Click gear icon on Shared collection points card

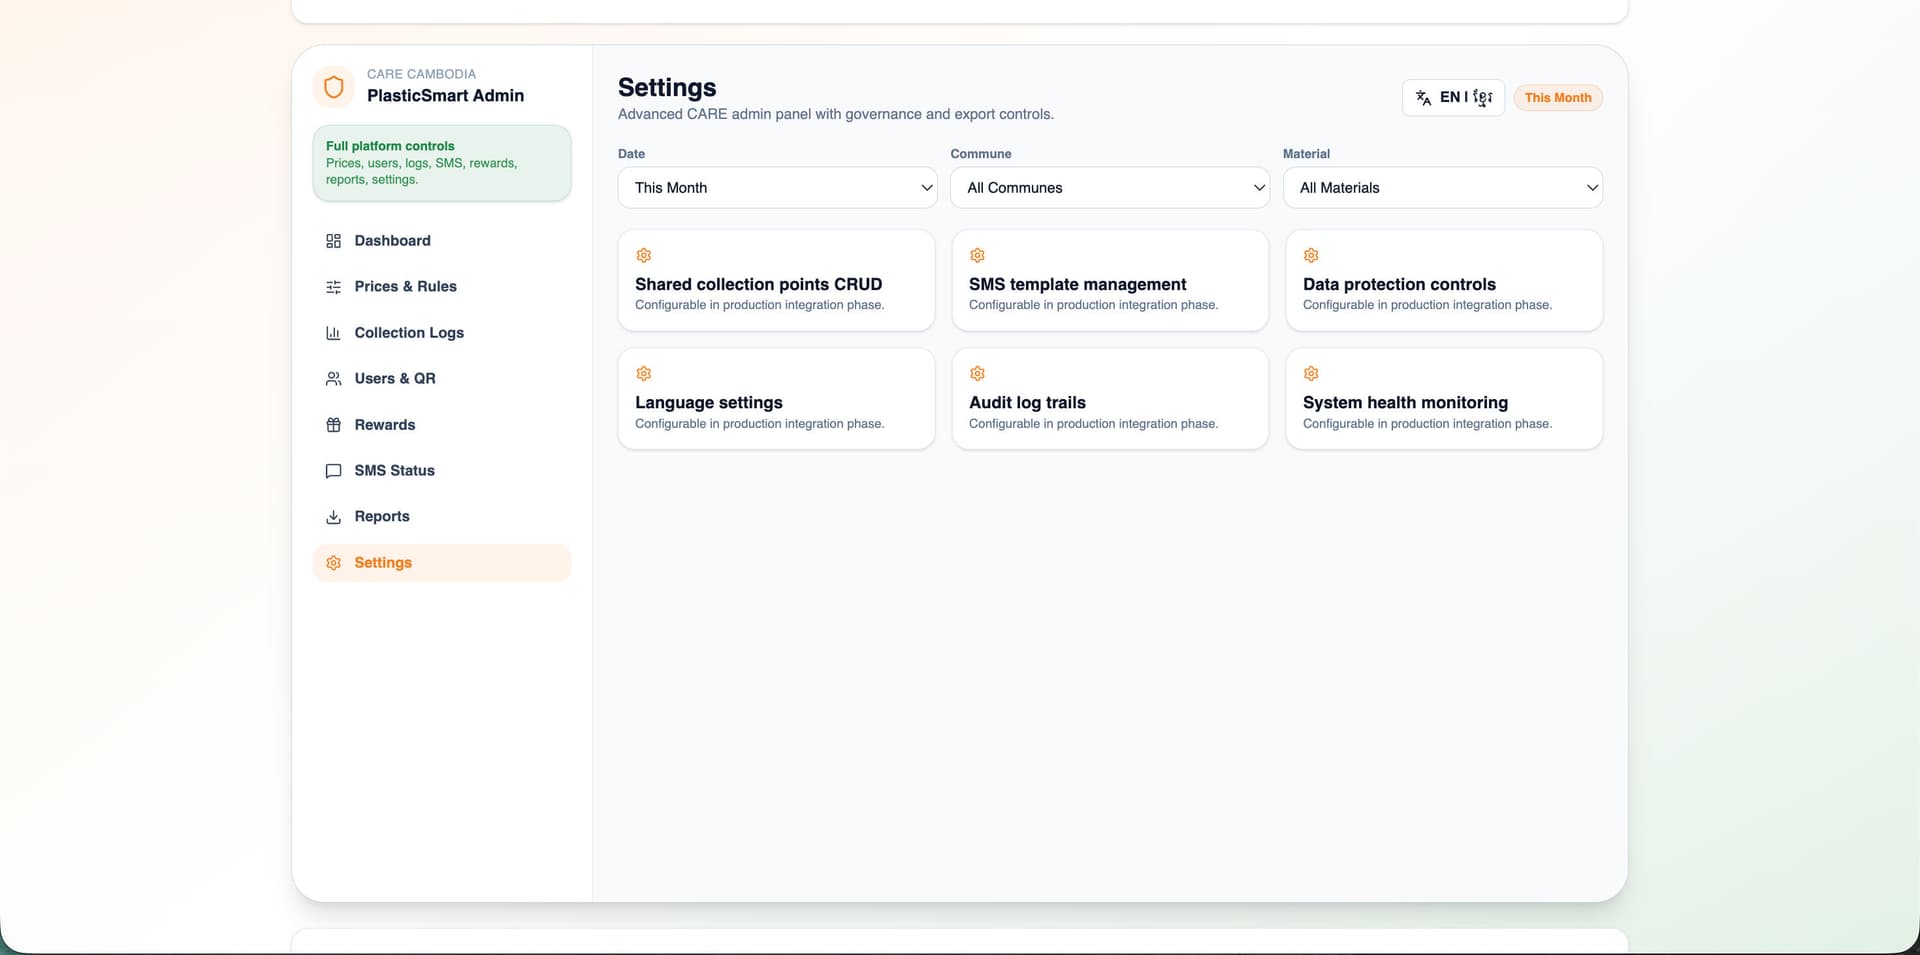[x=644, y=256]
